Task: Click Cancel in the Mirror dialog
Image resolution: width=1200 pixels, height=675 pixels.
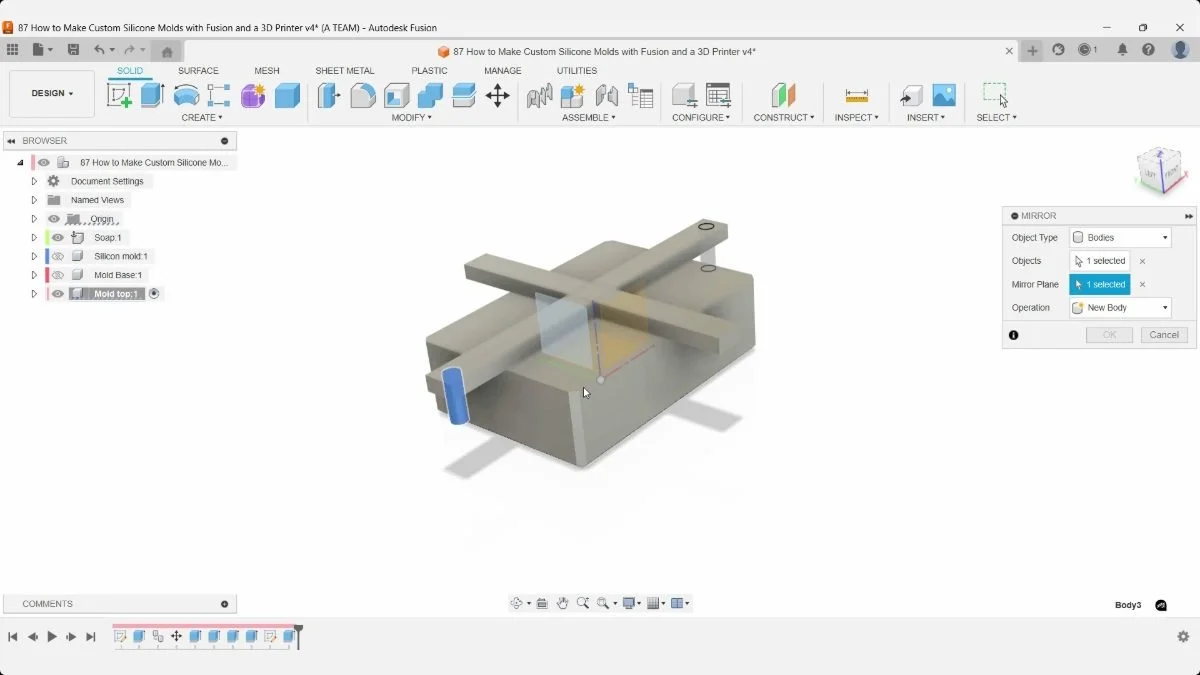Action: coord(1164,335)
